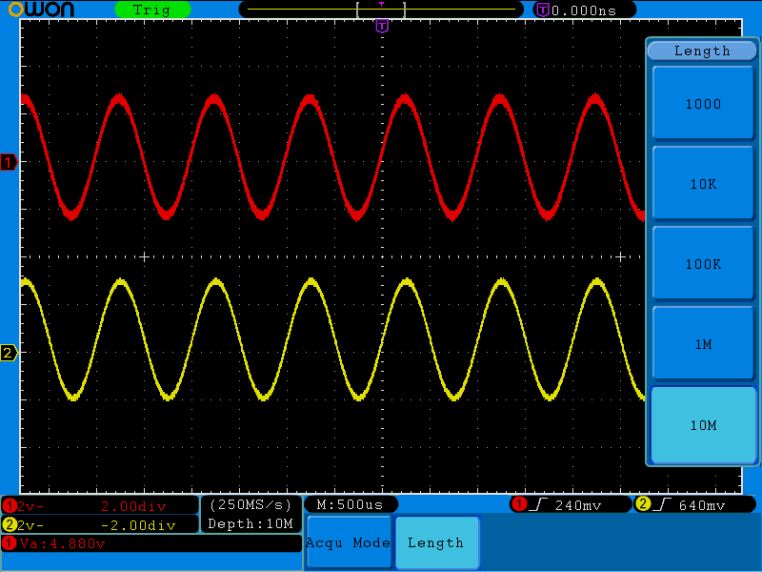Choose the 1M record length
The width and height of the screenshot is (762, 572).
click(x=703, y=344)
